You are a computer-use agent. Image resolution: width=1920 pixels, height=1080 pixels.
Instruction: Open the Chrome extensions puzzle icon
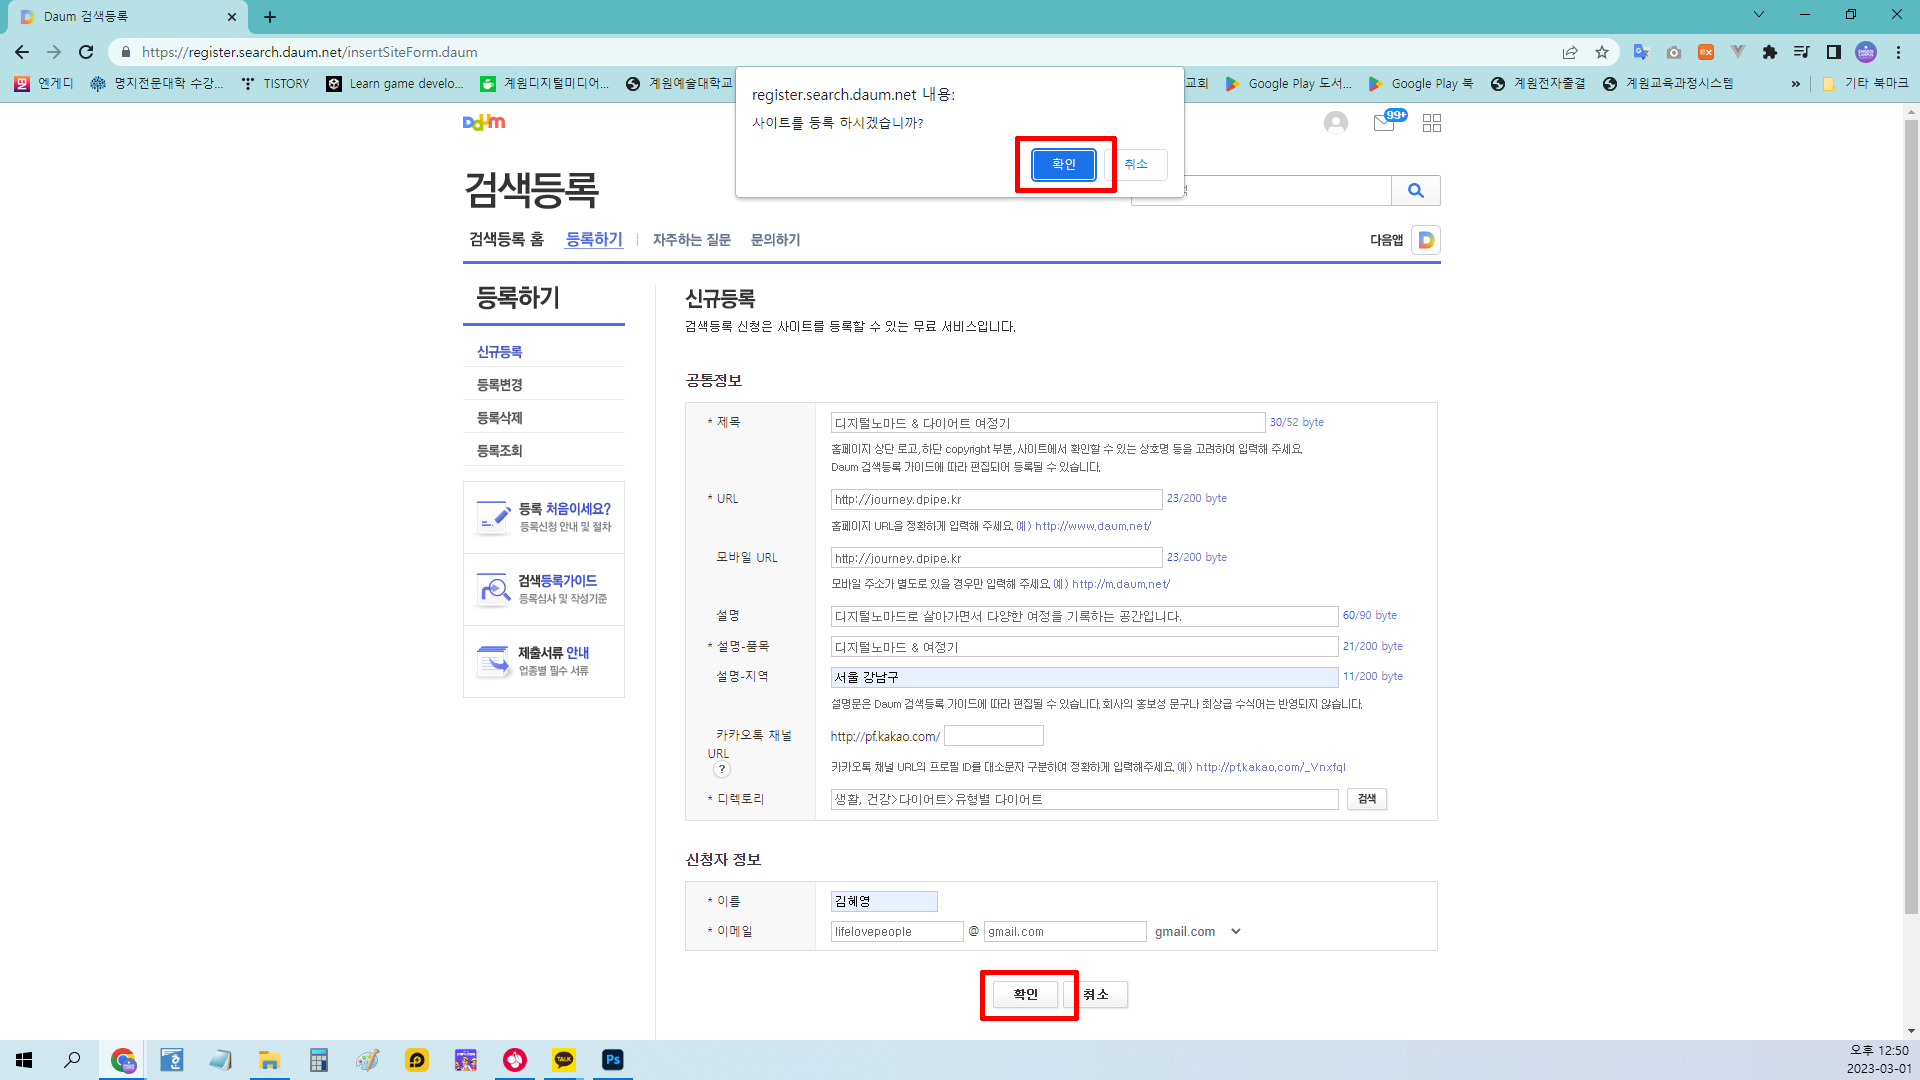click(1769, 52)
